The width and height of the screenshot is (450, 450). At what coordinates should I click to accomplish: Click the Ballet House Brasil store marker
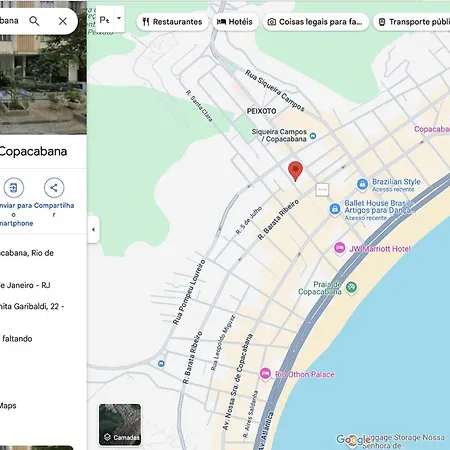[x=335, y=209]
